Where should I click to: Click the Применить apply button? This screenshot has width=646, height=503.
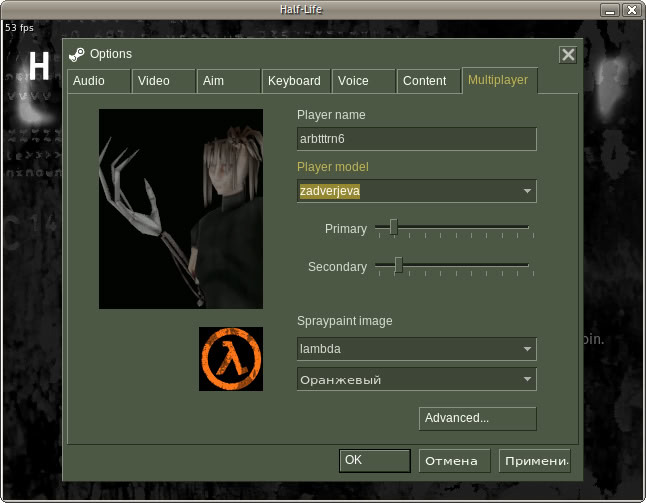[534, 460]
